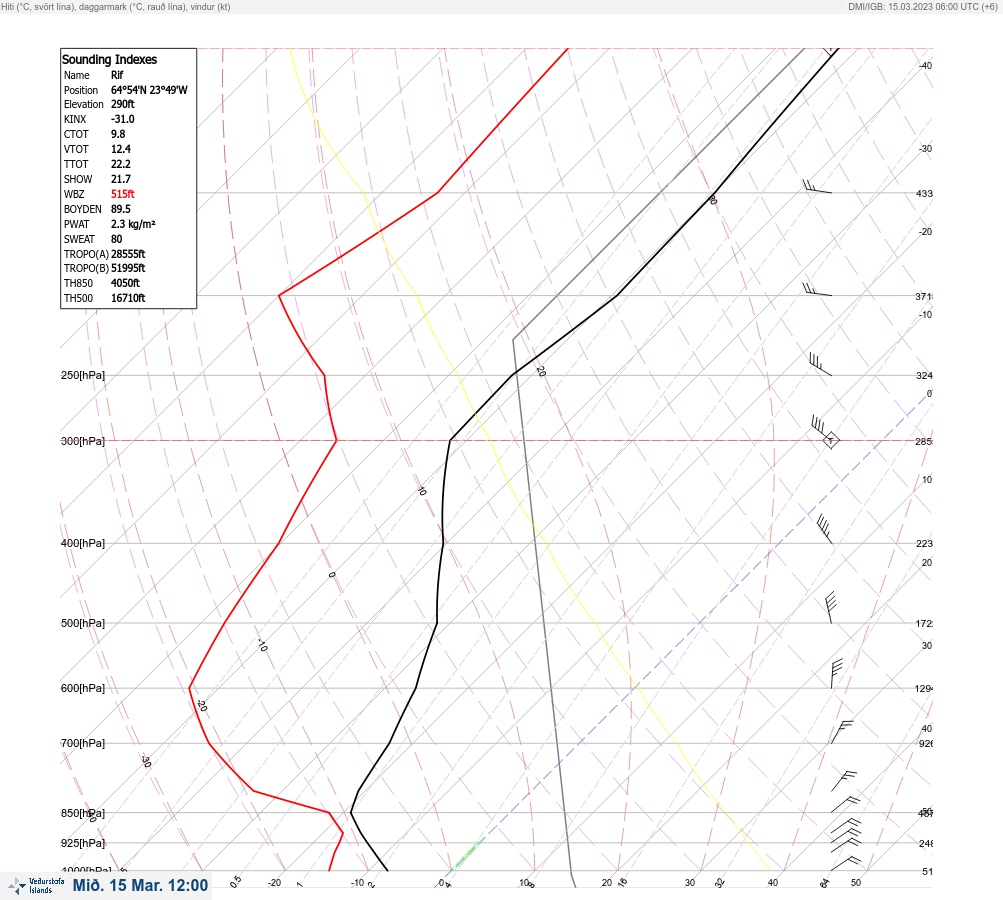This screenshot has width=1003, height=900.
Task: Click the 50 label on bottom temperature axis
Action: [x=856, y=883]
